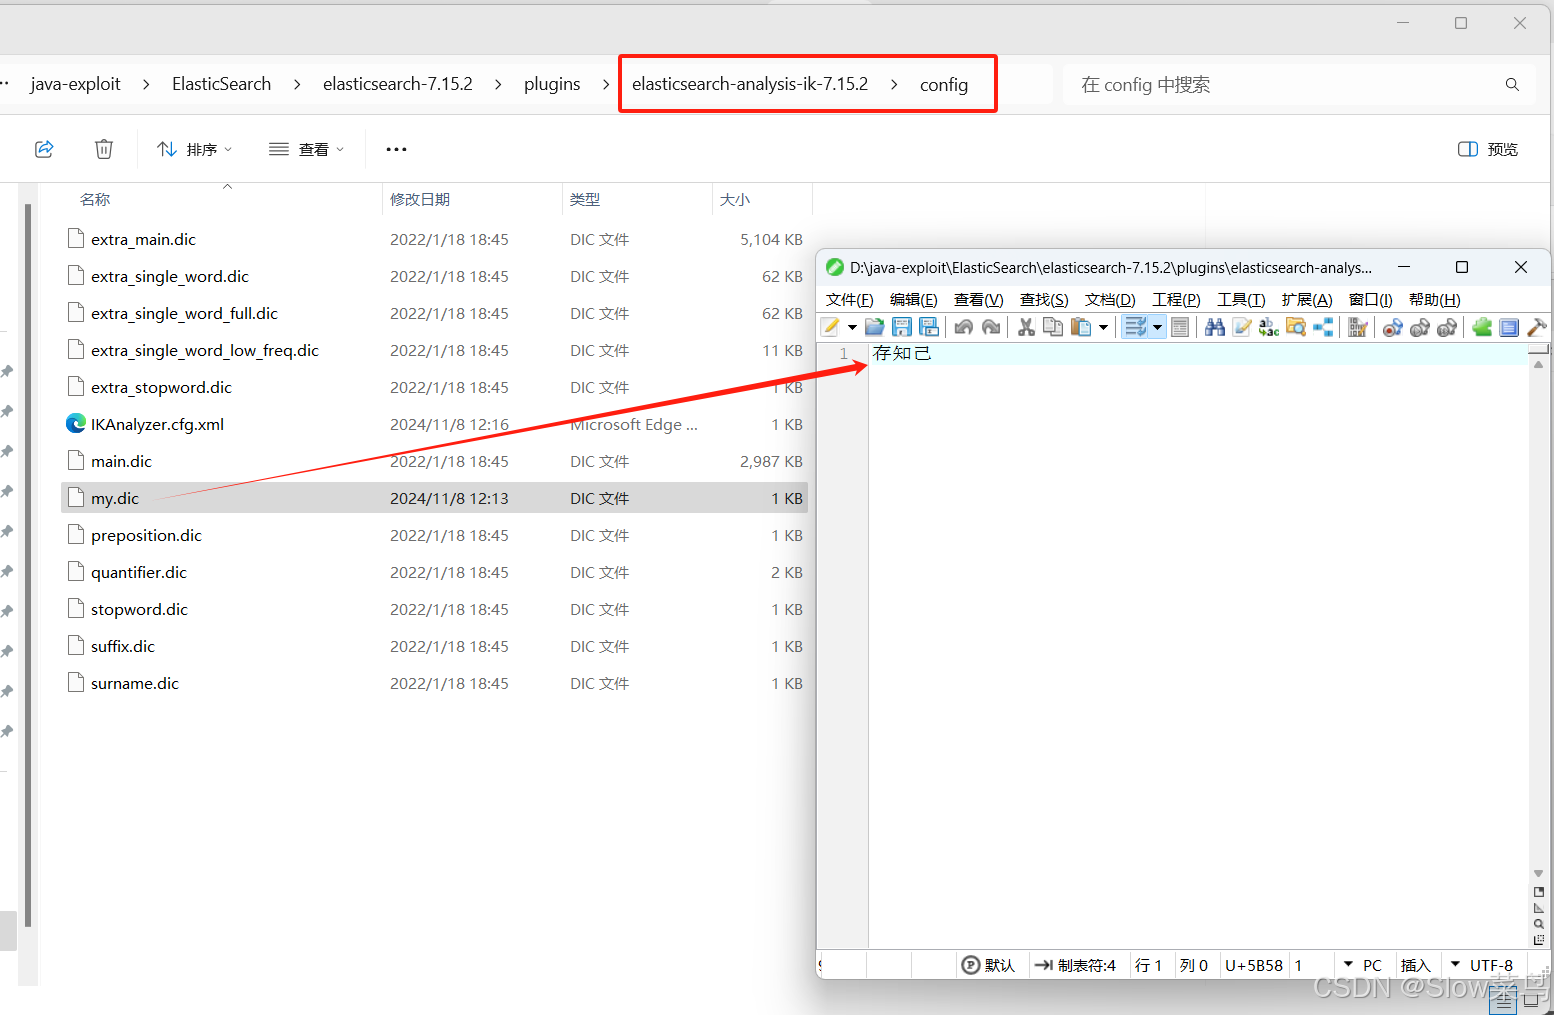Open a file using the folder icon
Image resolution: width=1554 pixels, height=1015 pixels.
pyautogui.click(x=875, y=327)
